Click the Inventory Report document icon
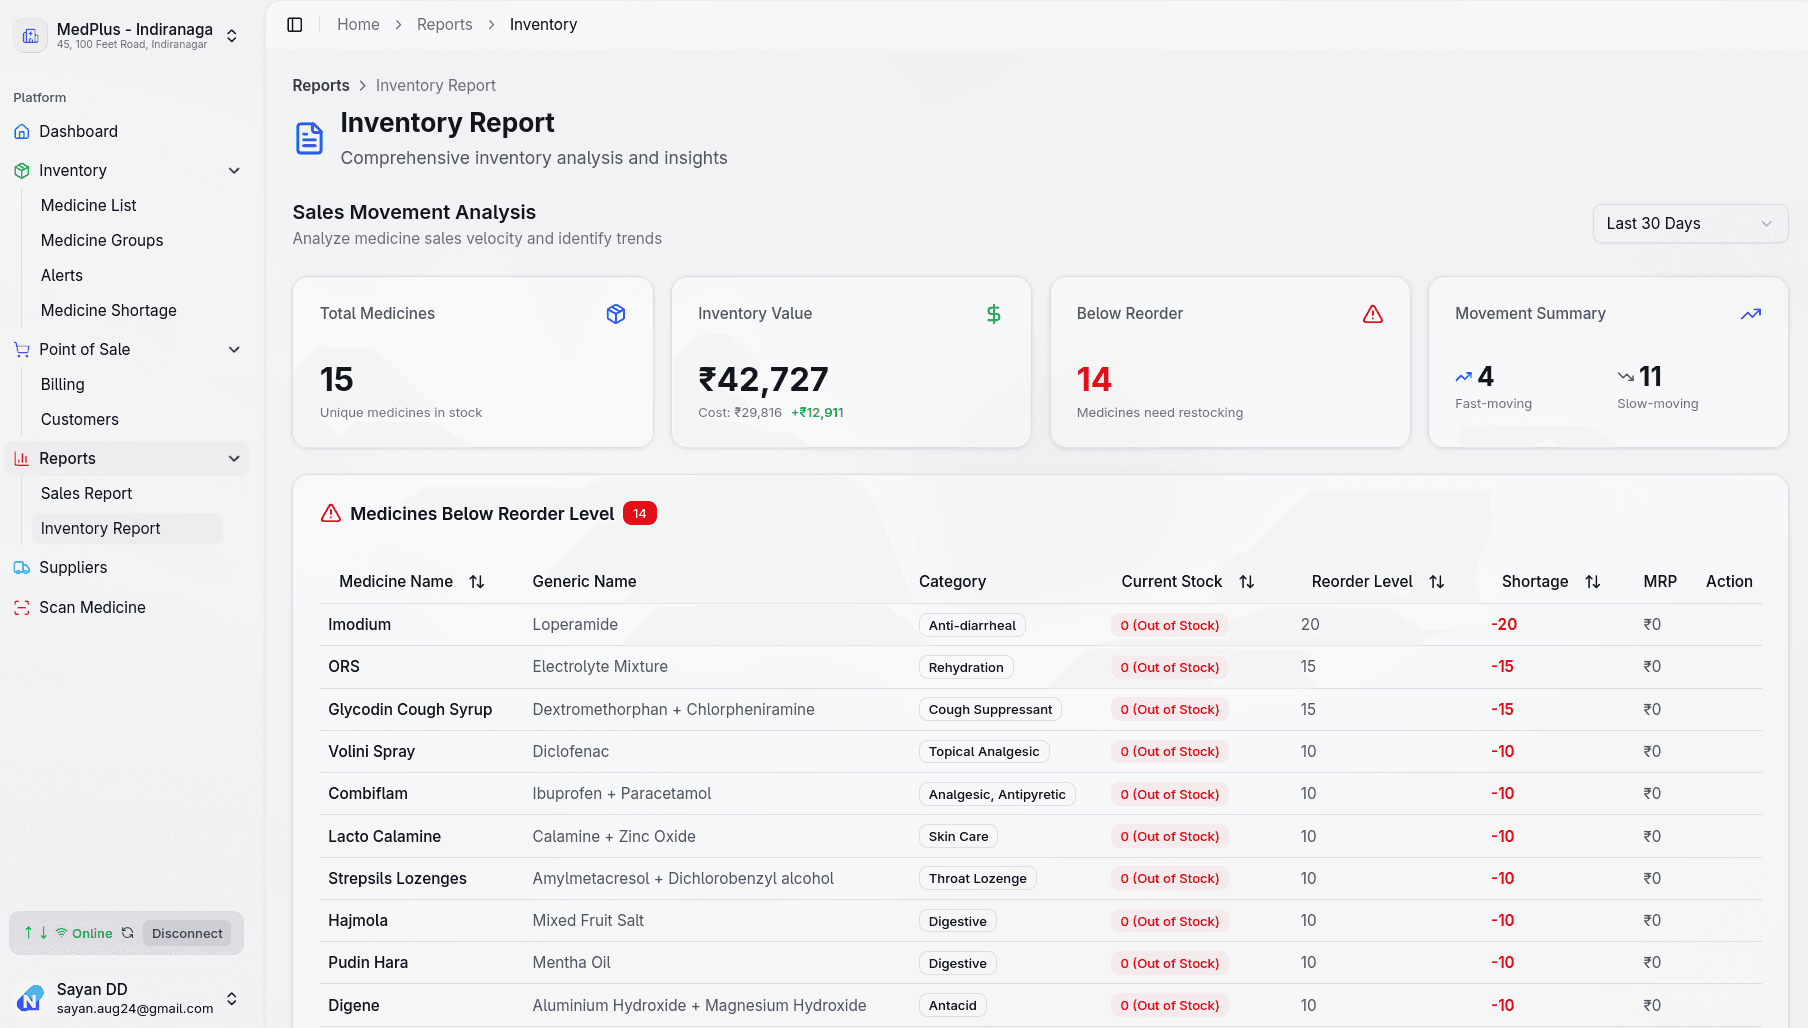Image resolution: width=1808 pixels, height=1028 pixels. point(310,139)
